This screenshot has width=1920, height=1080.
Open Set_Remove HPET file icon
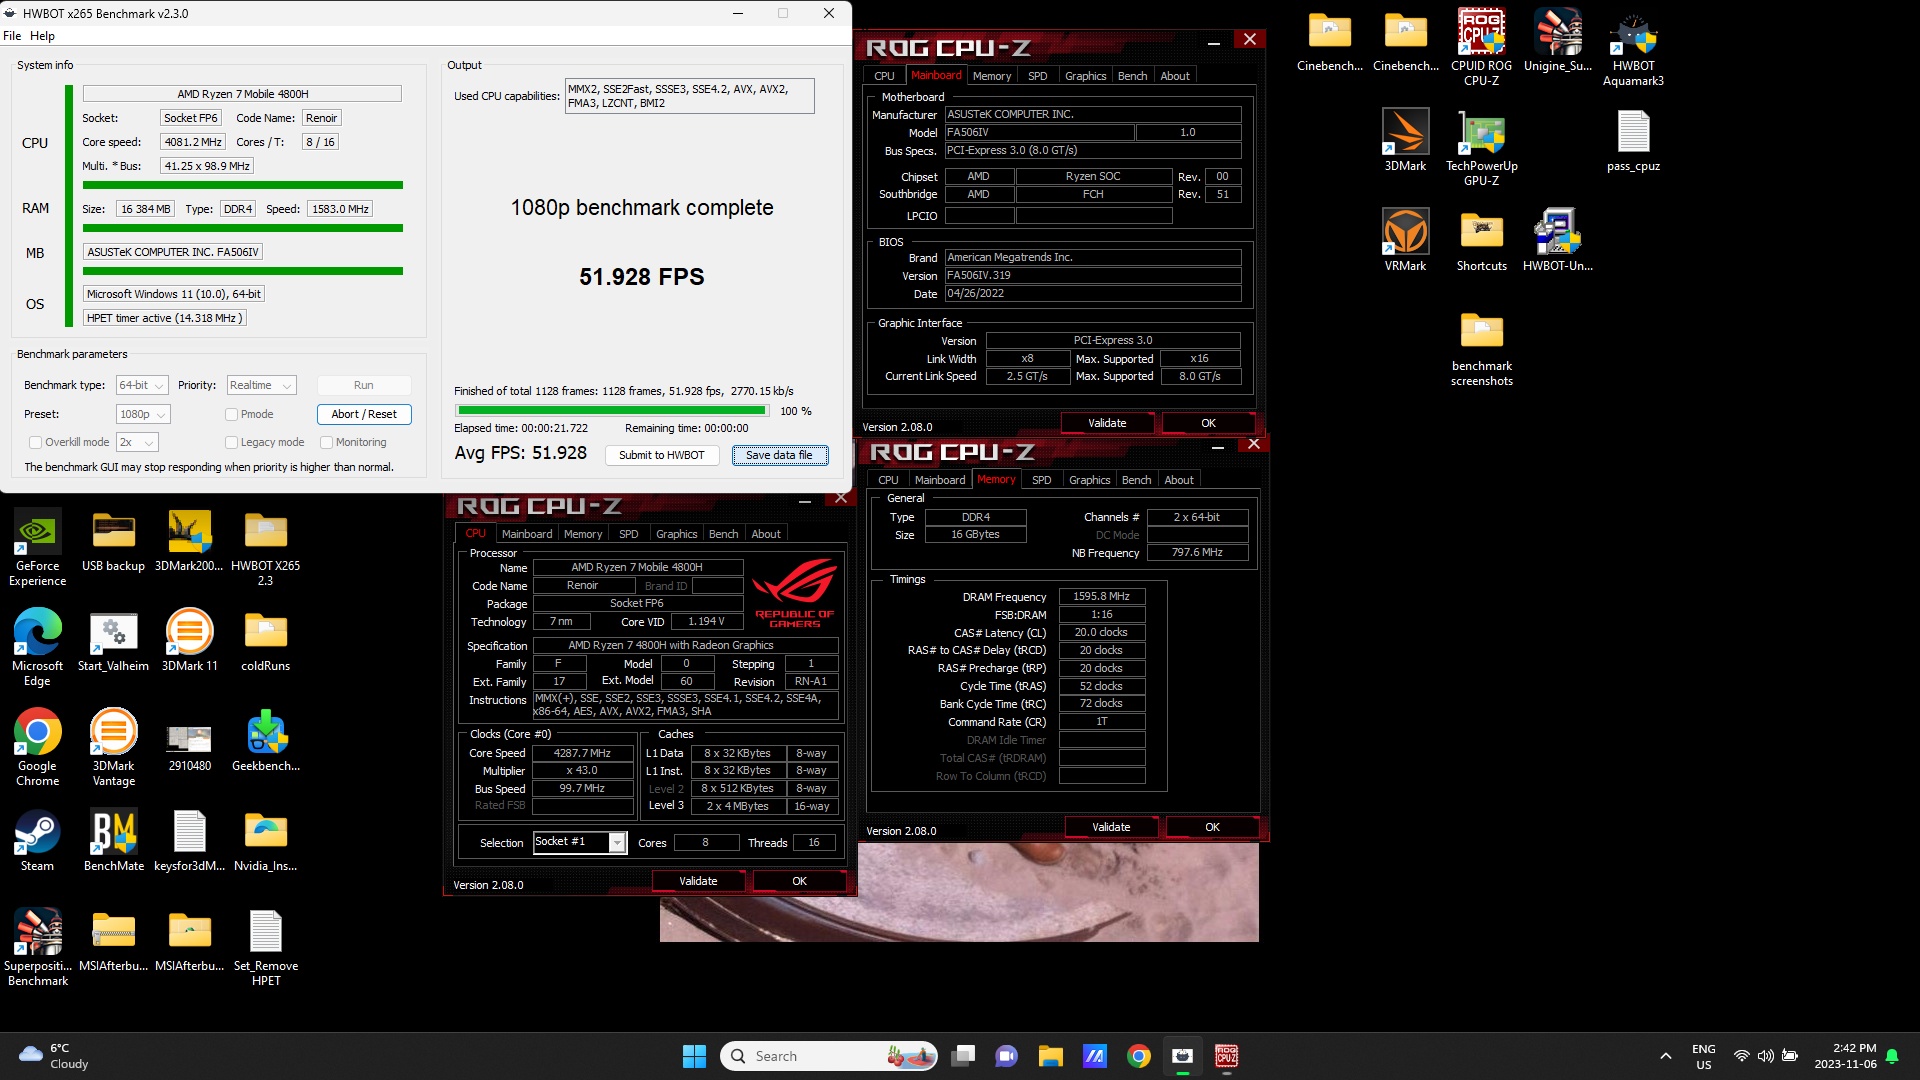click(x=265, y=946)
